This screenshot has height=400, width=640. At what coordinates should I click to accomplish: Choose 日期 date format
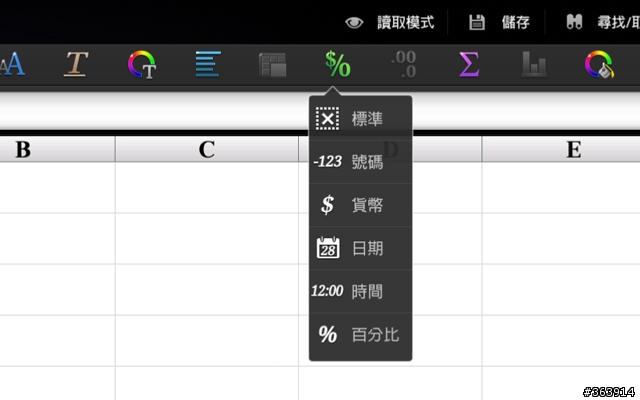(x=360, y=248)
